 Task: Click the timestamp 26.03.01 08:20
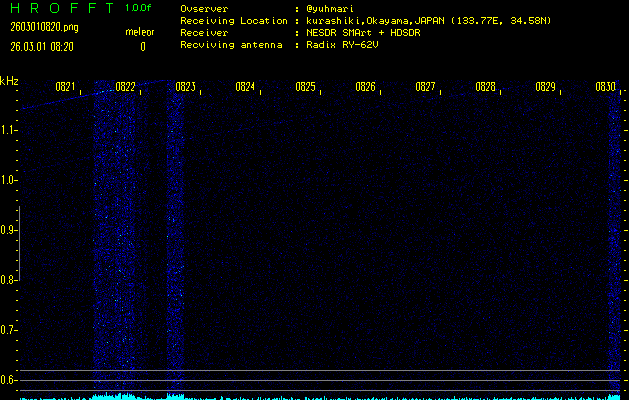(x=42, y=47)
